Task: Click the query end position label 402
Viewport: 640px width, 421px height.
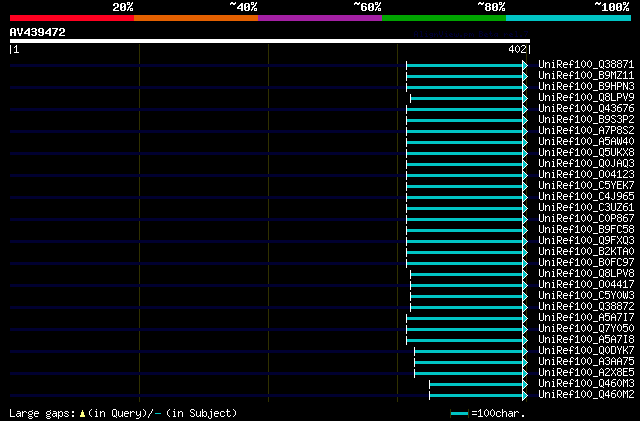Action: 517,49
